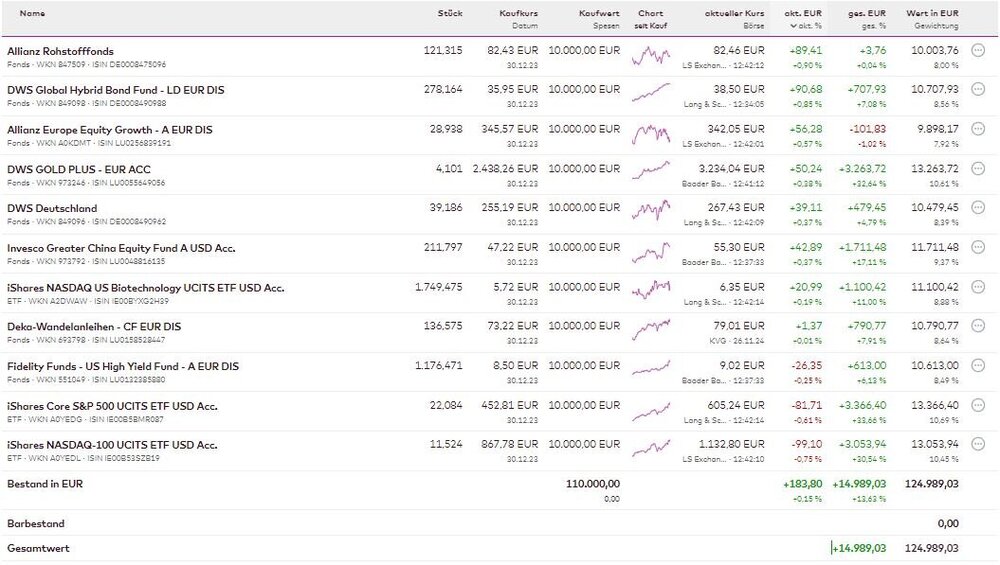Screen dimensions: 1000x565
Task: Click the Gesamtwert gain value field
Action: (x=859, y=548)
